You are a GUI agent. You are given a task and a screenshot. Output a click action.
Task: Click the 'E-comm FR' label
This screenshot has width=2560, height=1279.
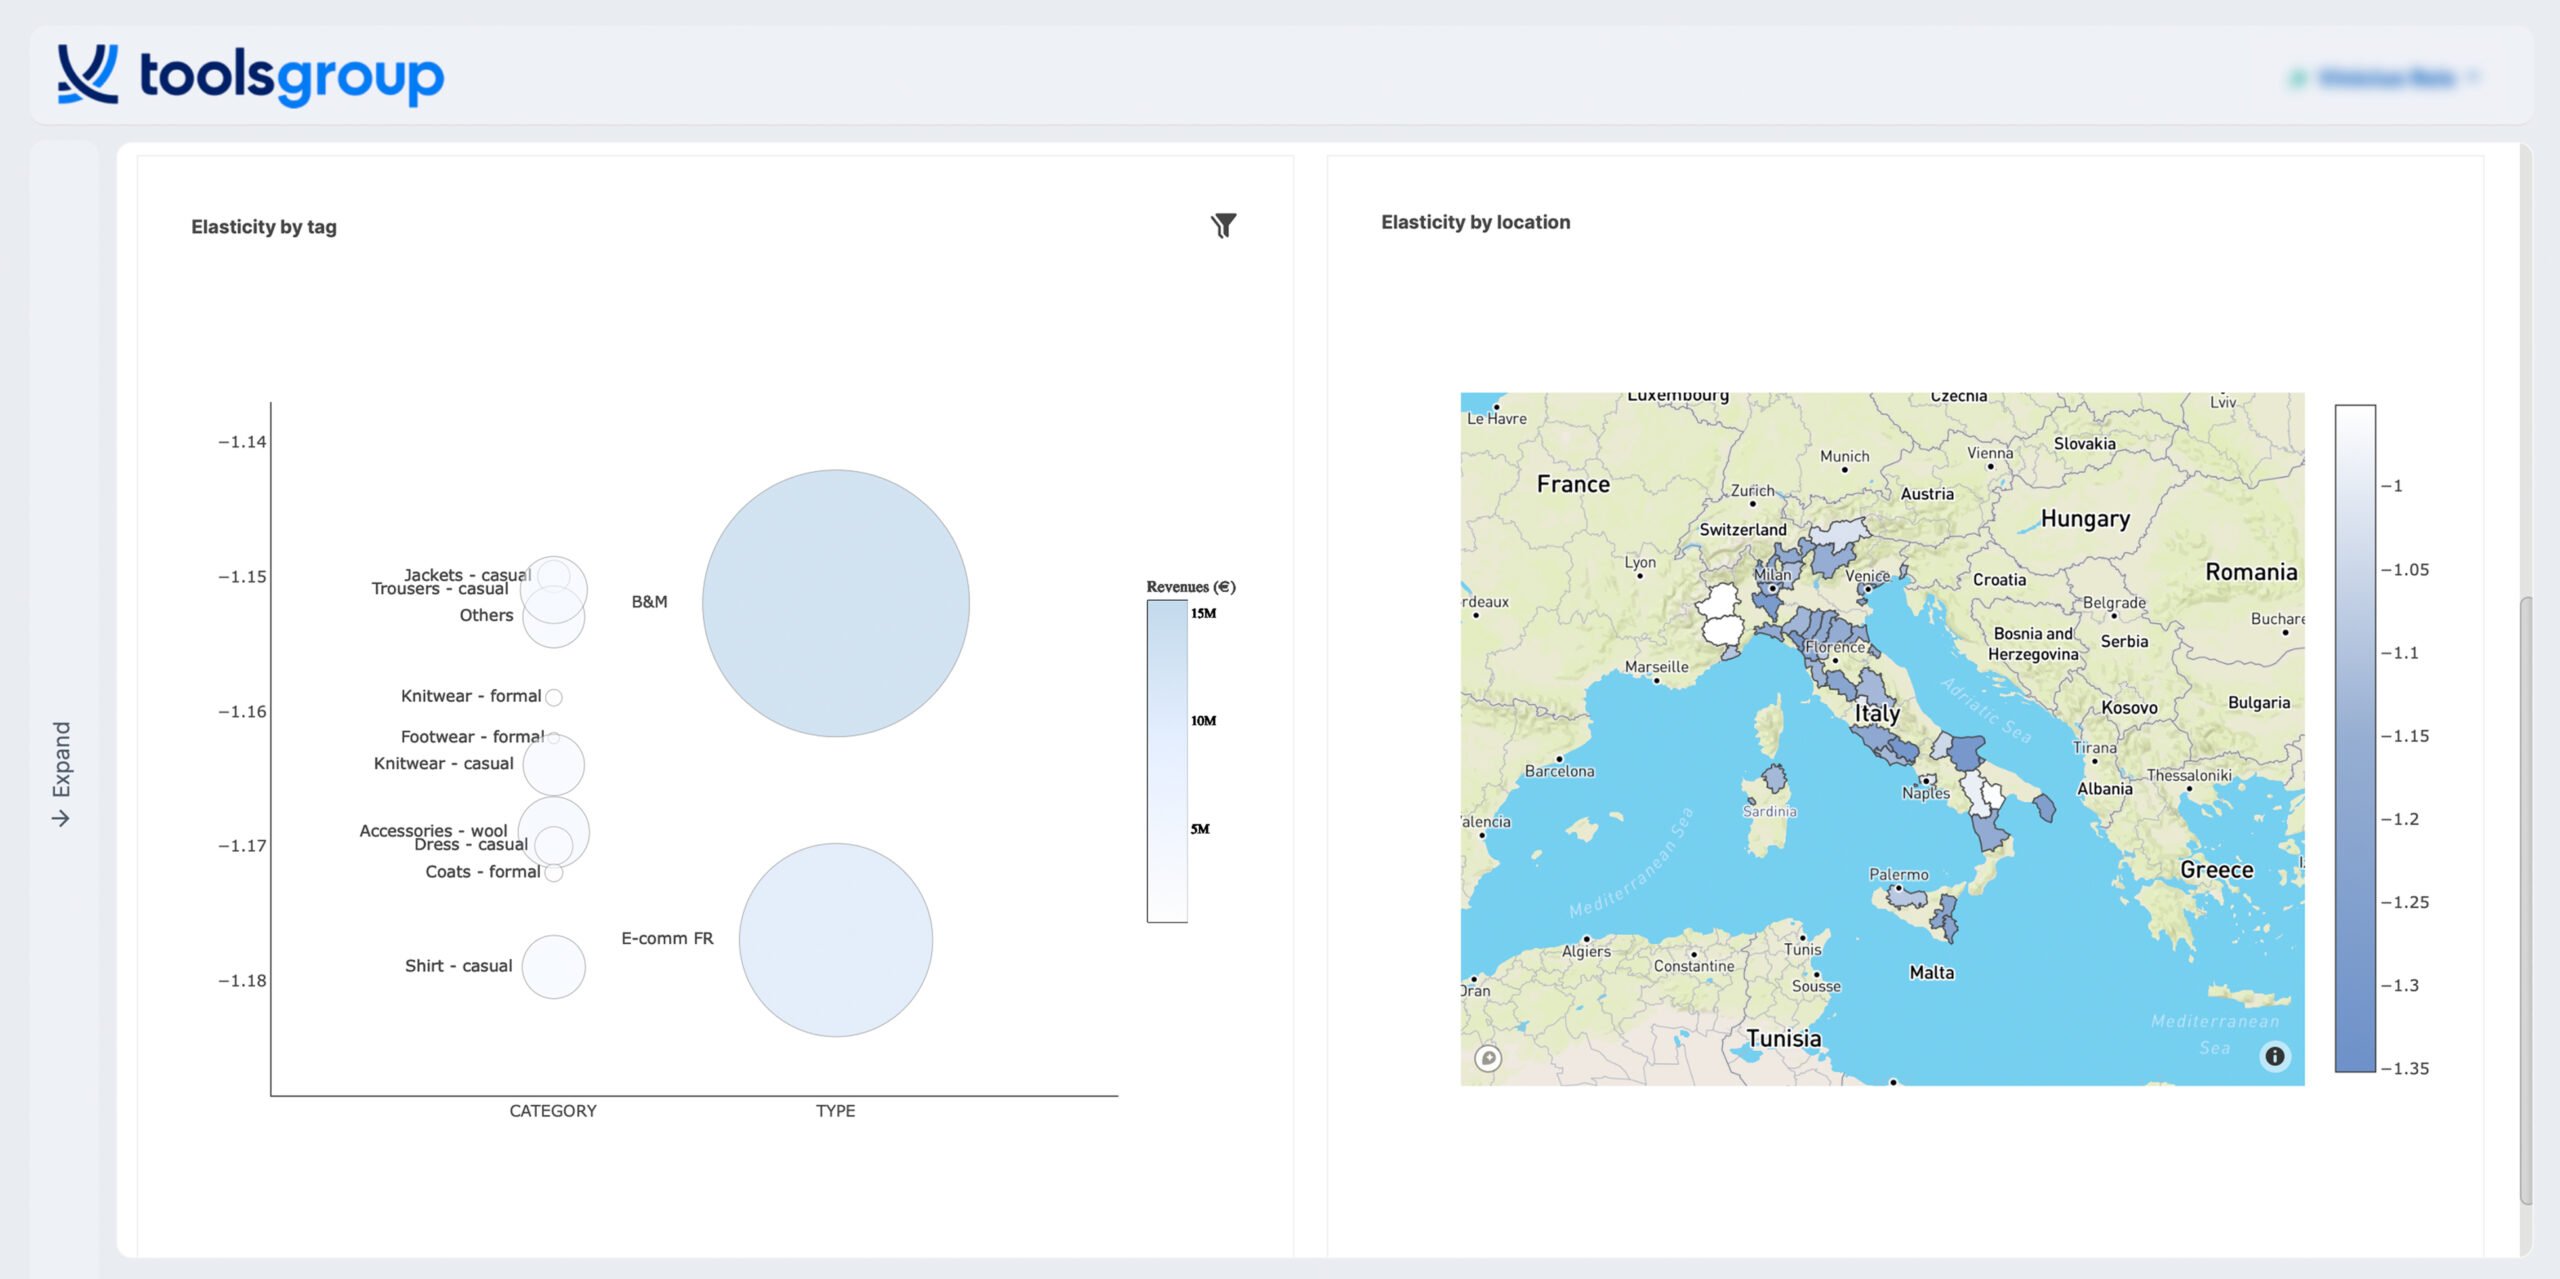[667, 939]
